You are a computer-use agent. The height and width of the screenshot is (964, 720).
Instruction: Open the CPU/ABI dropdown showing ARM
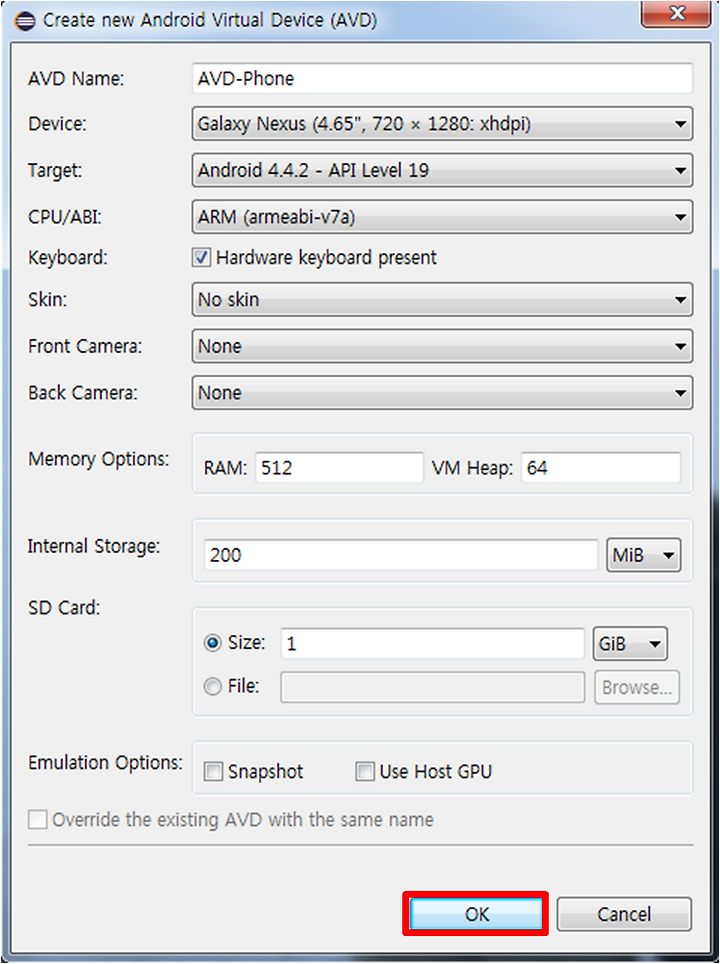click(x=442, y=217)
